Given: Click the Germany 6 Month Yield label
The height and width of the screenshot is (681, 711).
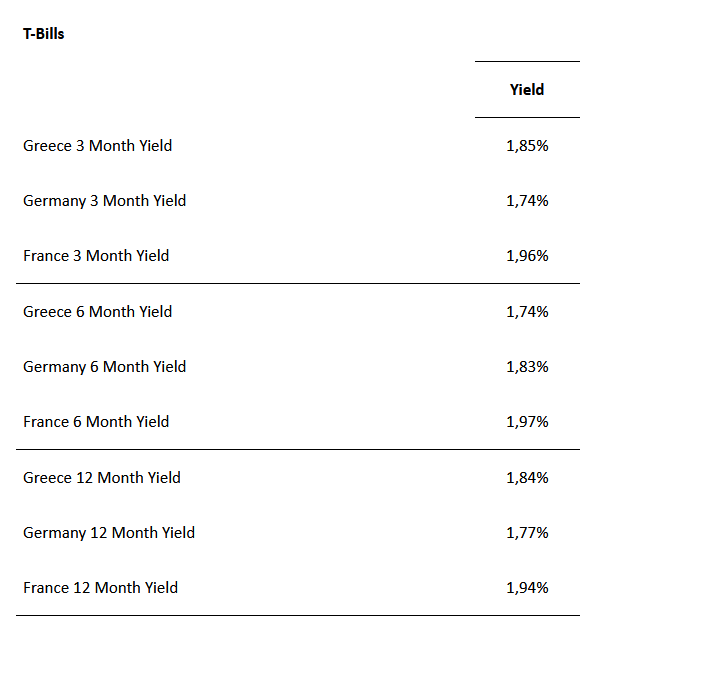Looking at the screenshot, I should 105,367.
